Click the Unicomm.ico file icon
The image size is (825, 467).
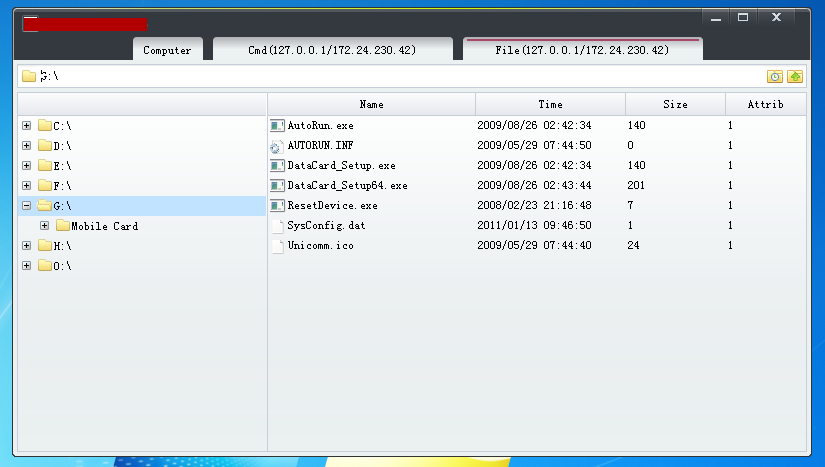pos(277,246)
